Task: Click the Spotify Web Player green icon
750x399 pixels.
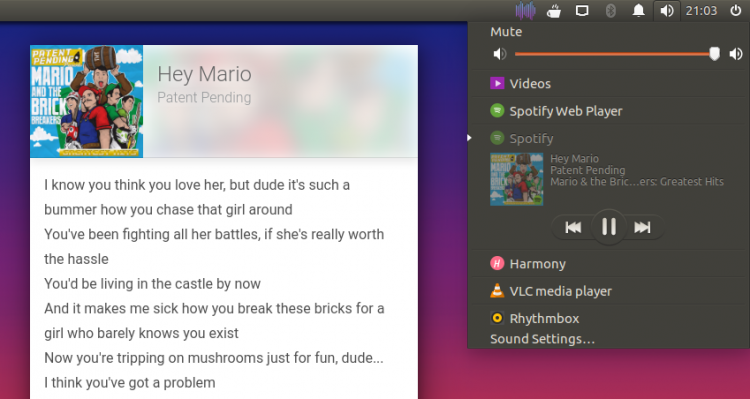Action: coord(497,111)
